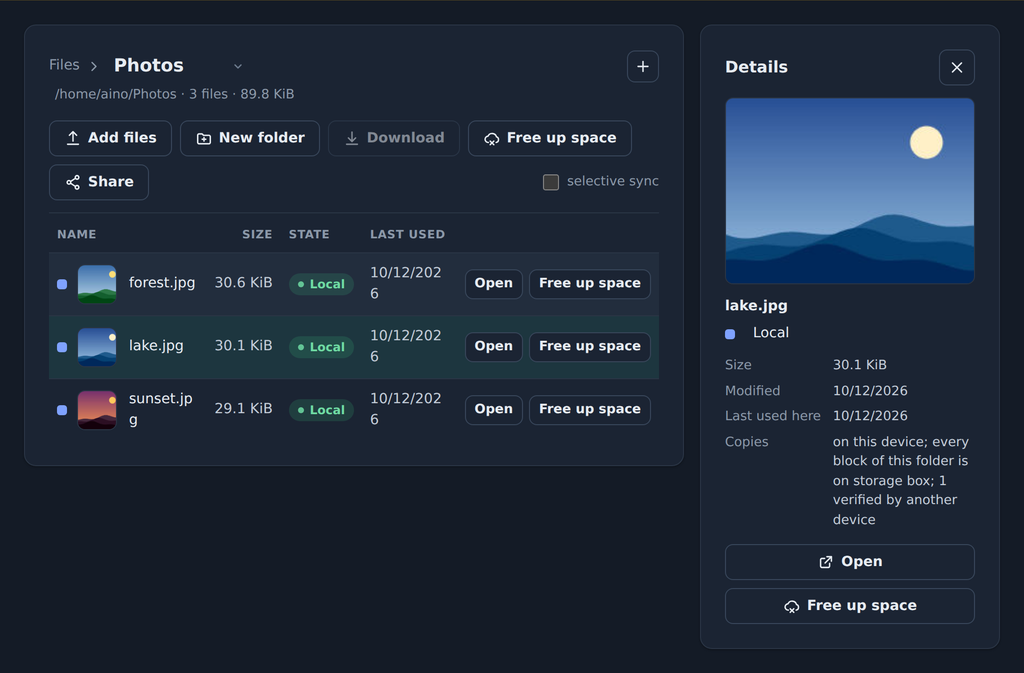Sort the table by the STATE column
1024x673 pixels.
[x=309, y=234]
